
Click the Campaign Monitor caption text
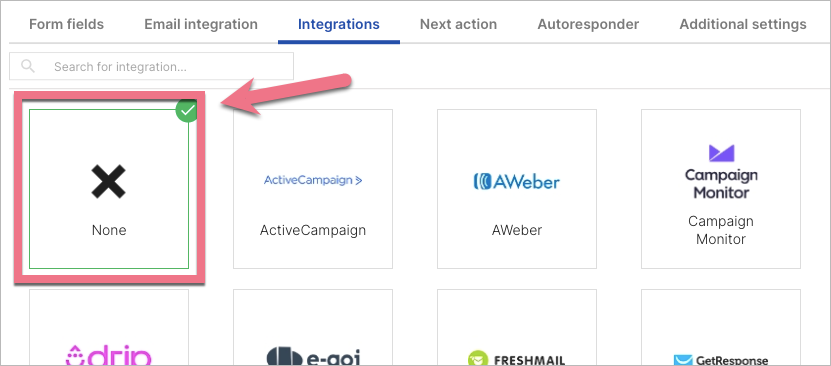tap(721, 230)
